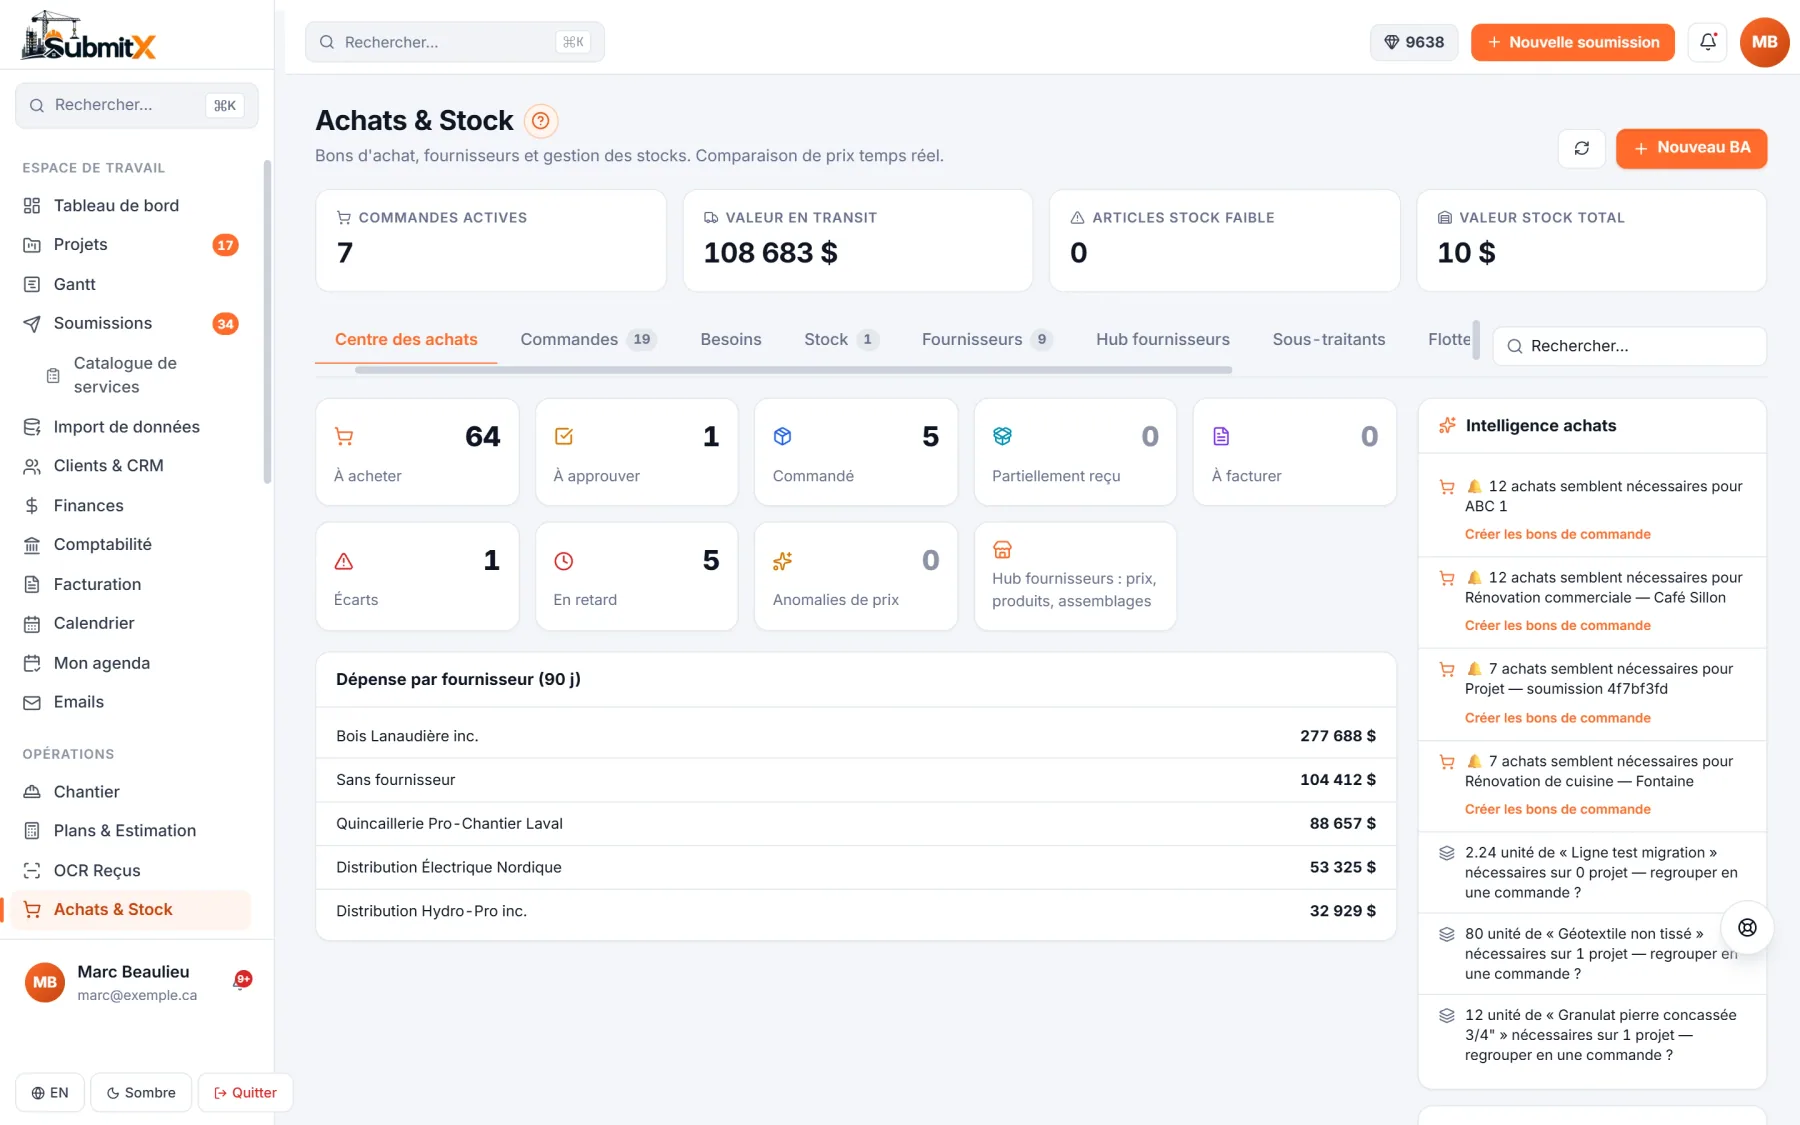Switch to the Stock tab

pos(841,339)
